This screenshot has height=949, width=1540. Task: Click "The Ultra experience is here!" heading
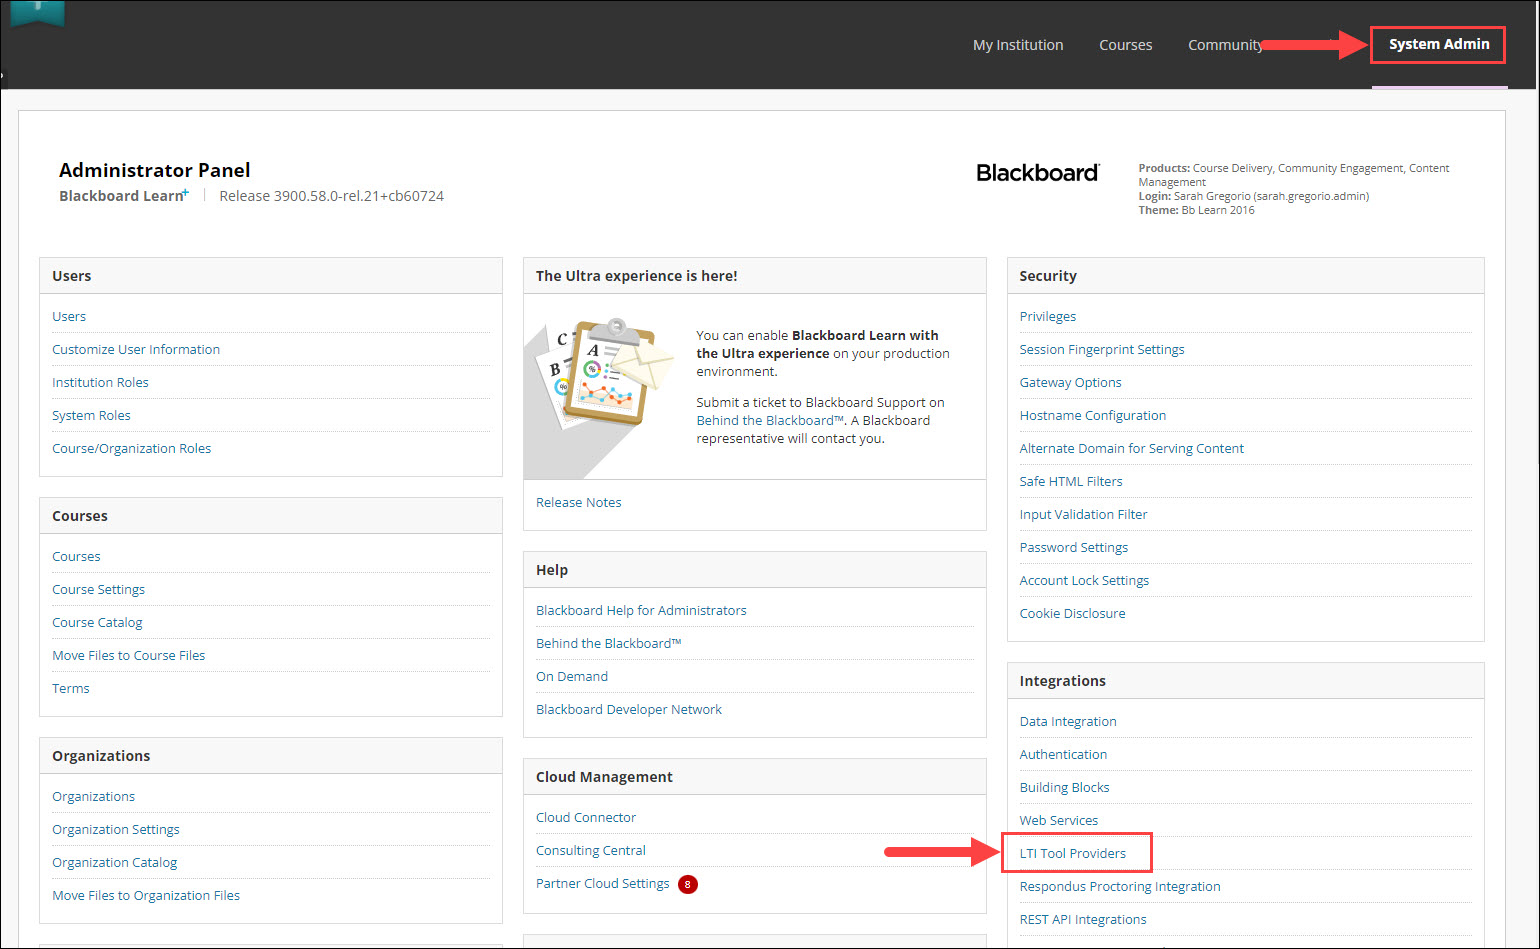click(x=637, y=276)
